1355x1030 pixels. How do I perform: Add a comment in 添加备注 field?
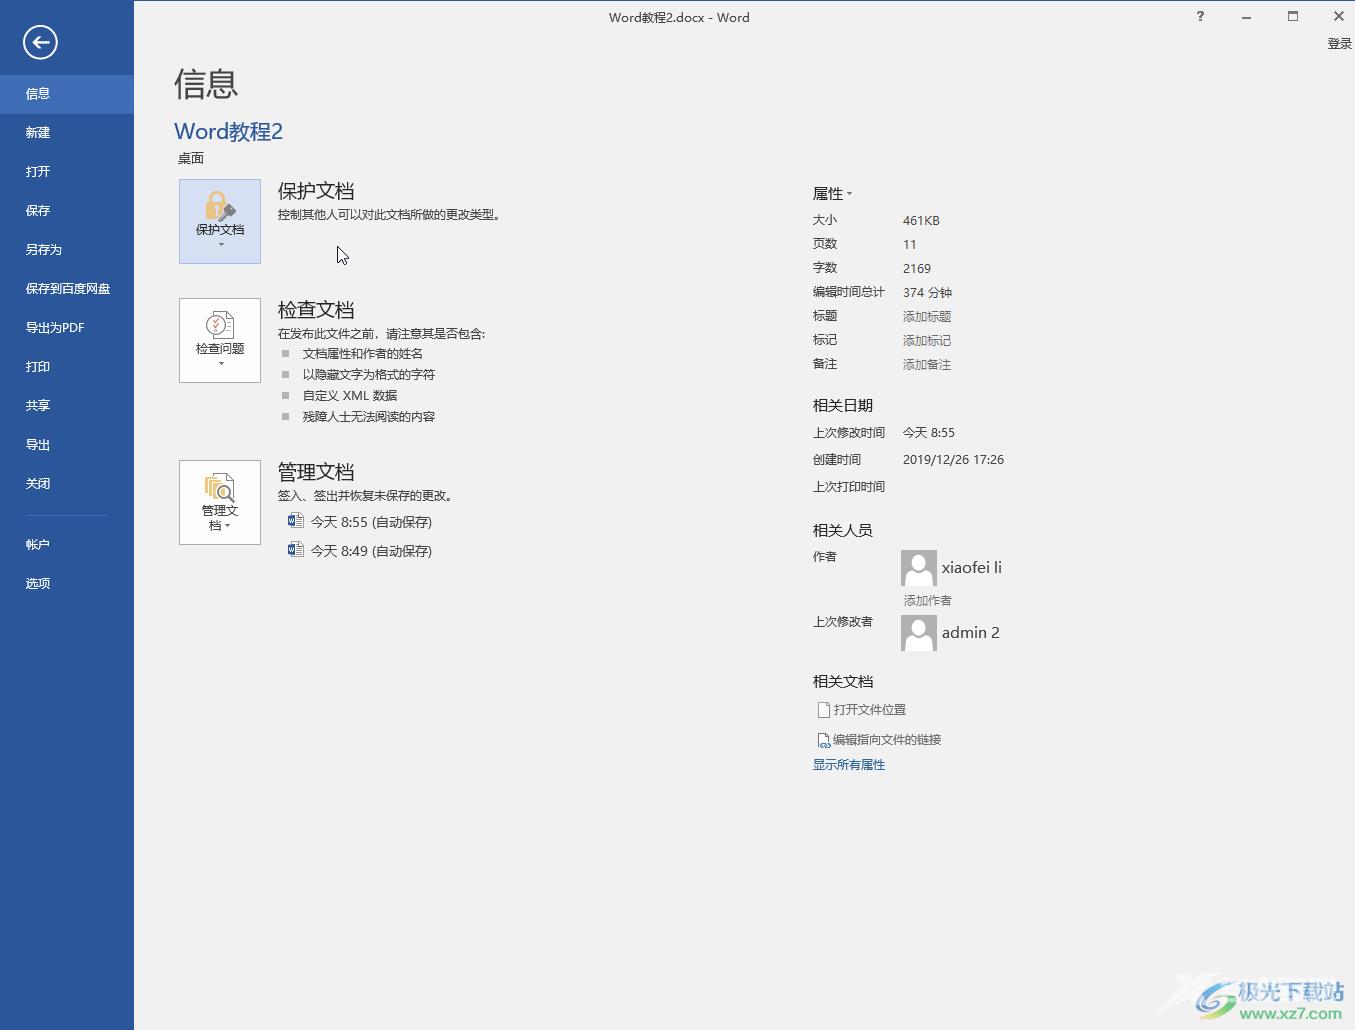[927, 365]
